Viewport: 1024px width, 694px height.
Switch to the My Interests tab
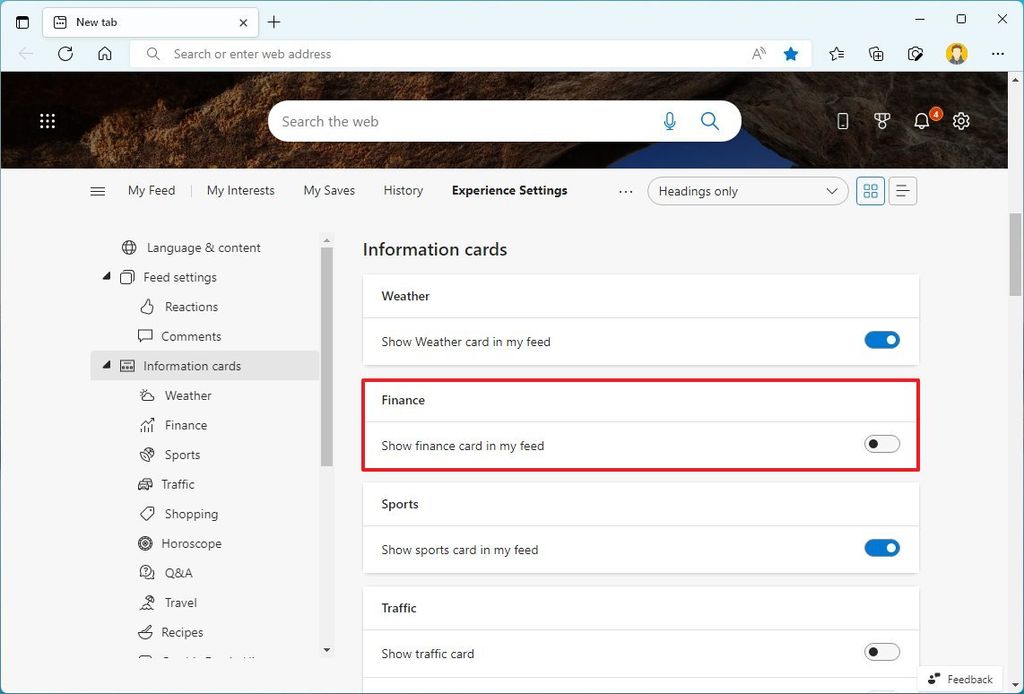[240, 190]
